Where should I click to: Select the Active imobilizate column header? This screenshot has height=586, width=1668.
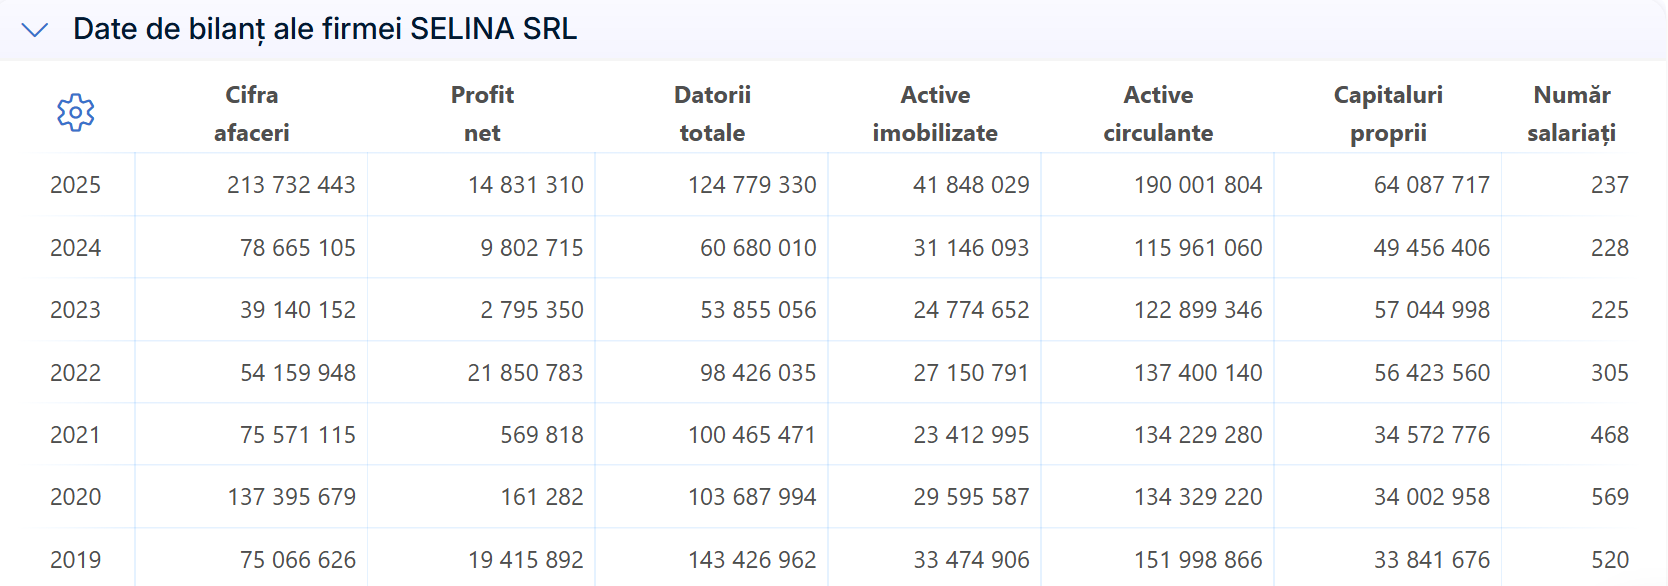(935, 114)
